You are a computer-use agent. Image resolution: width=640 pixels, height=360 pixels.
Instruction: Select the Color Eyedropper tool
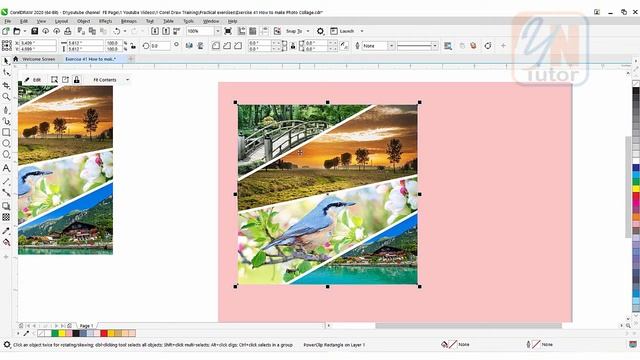coord(6,231)
